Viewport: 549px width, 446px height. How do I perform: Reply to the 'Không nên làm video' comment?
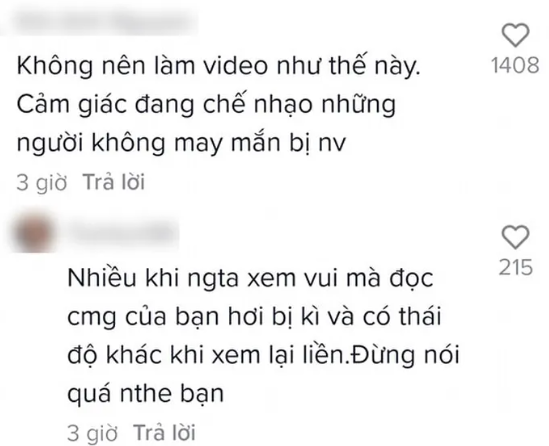(113, 182)
